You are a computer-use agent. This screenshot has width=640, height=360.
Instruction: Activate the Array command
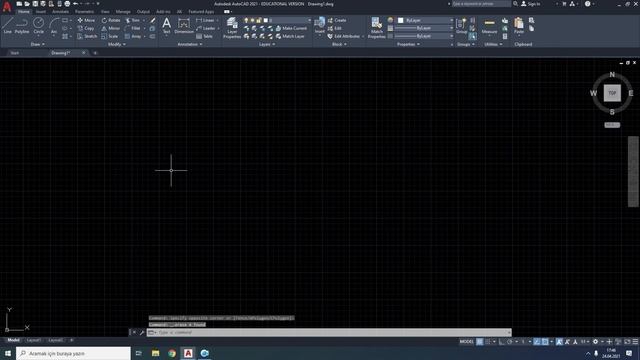133,36
